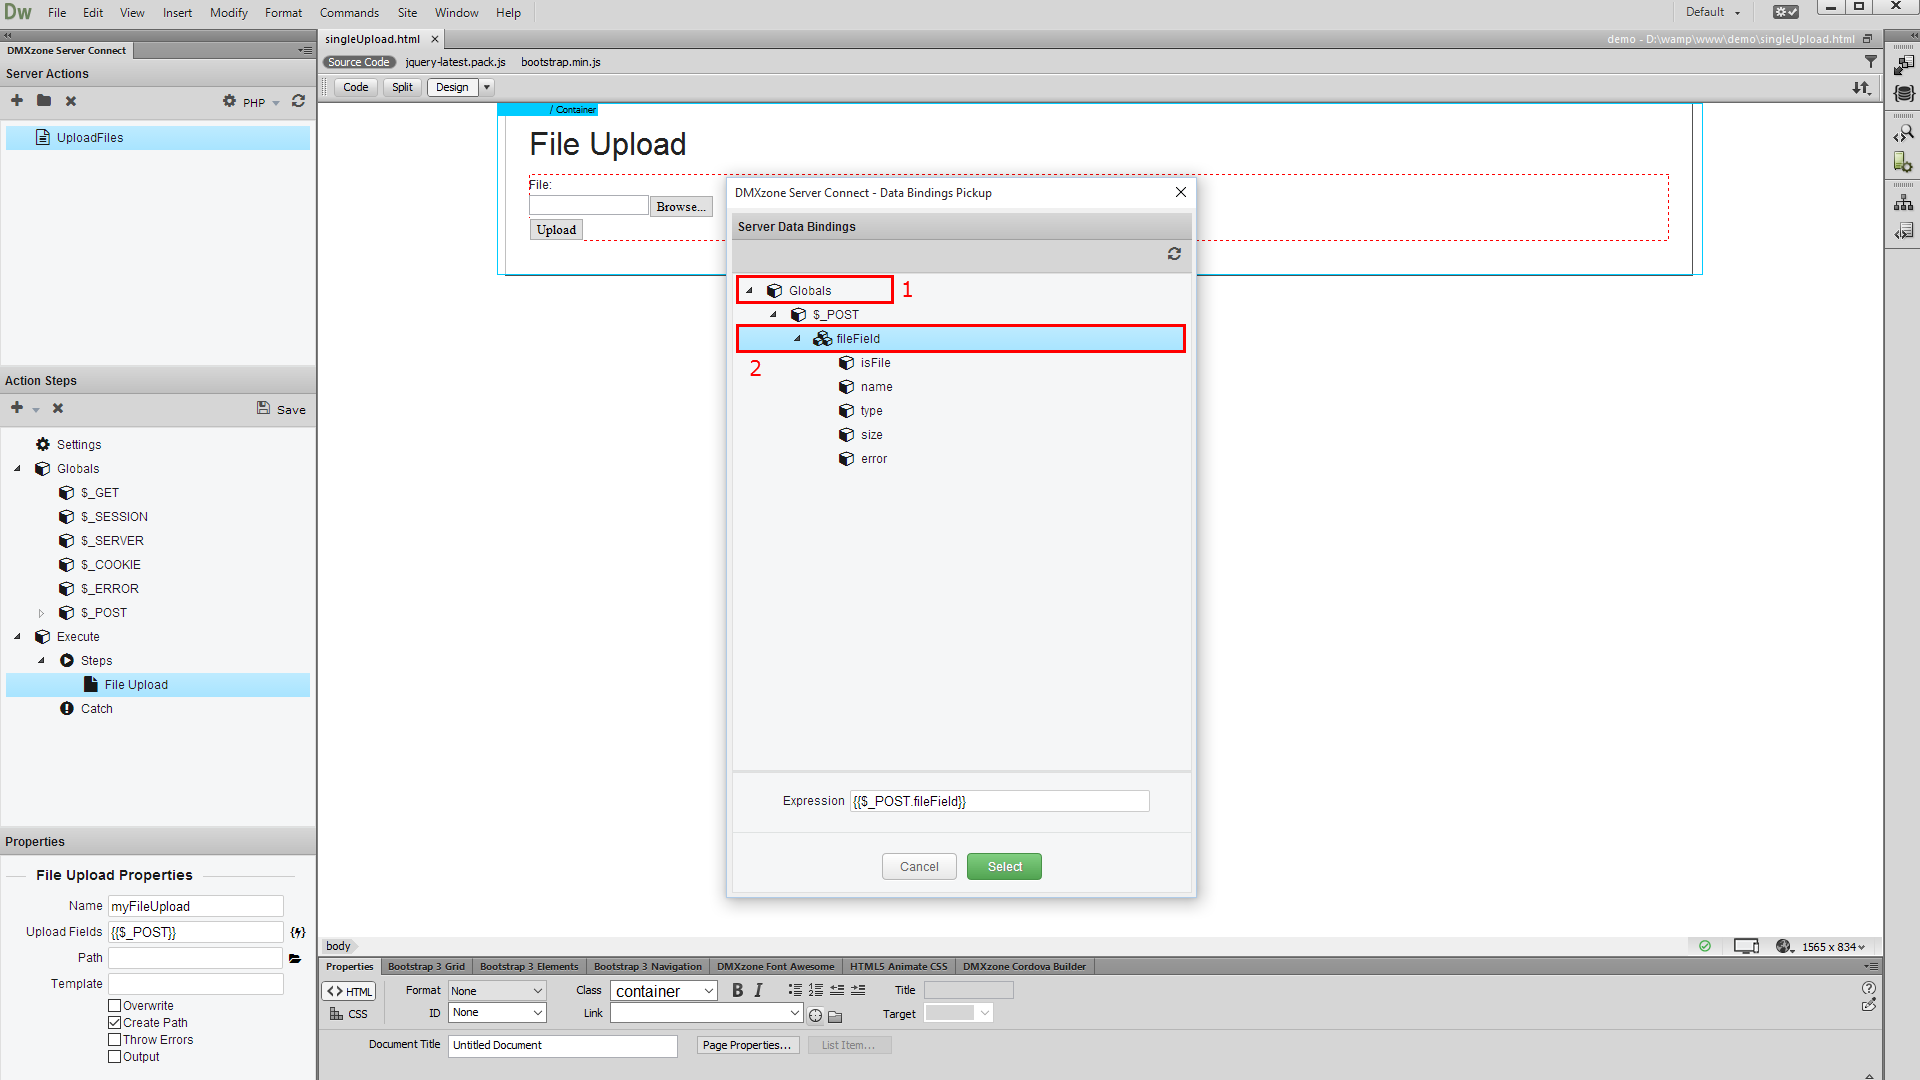Open the code snippets panel icon

[1904, 231]
